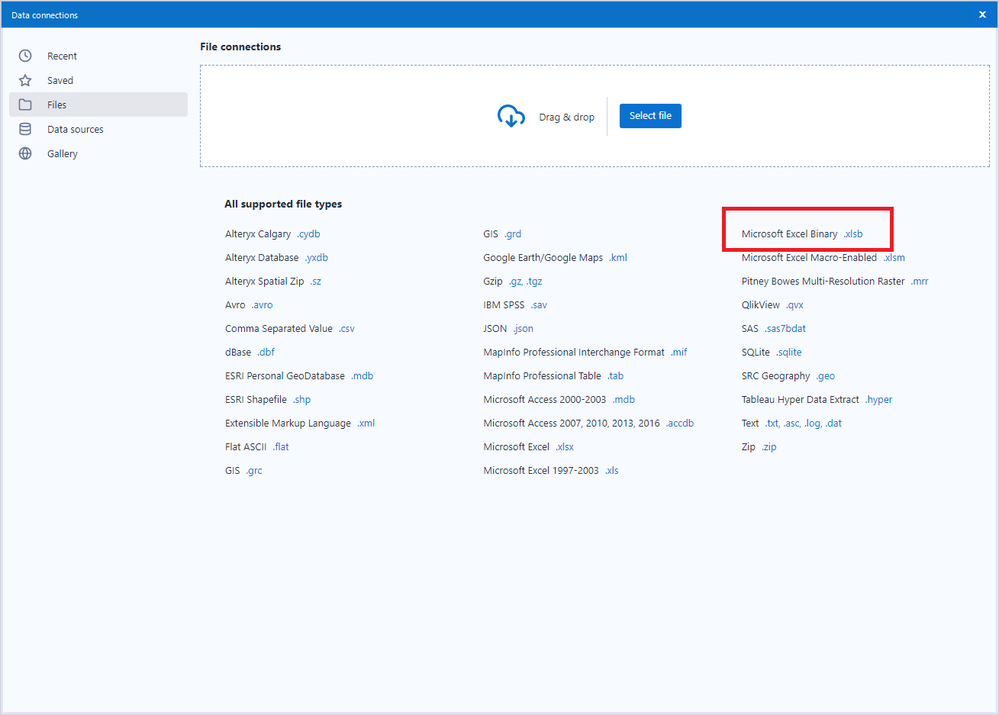This screenshot has height=715, width=999.
Task: Pick the Tableau .hyper link
Action: (x=879, y=400)
